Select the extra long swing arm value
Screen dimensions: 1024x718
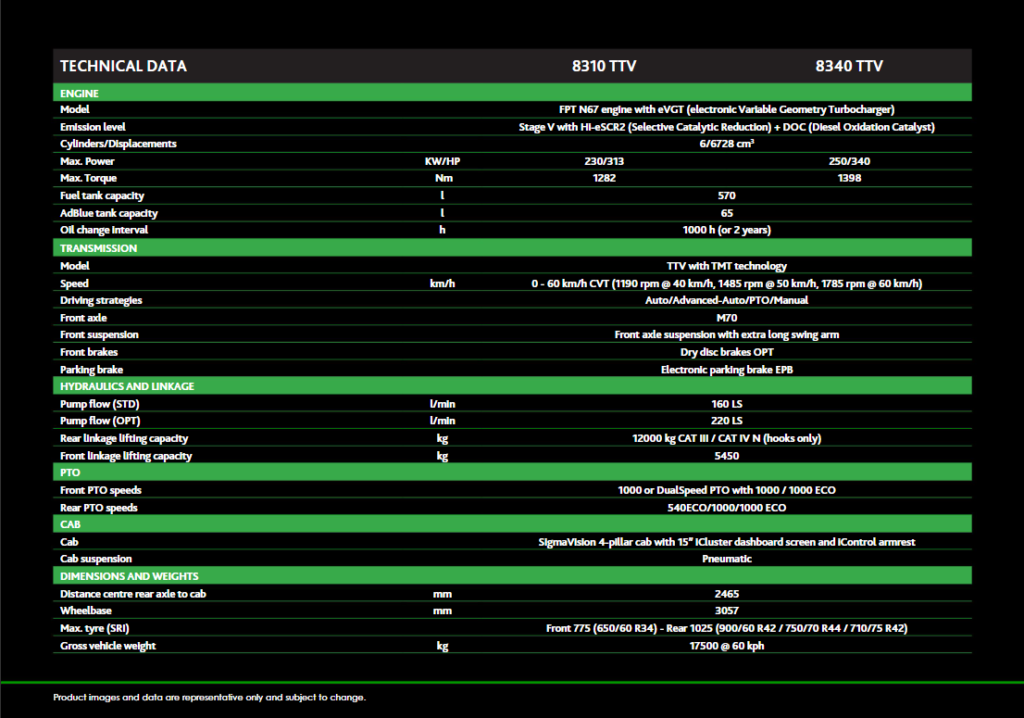click(x=727, y=335)
